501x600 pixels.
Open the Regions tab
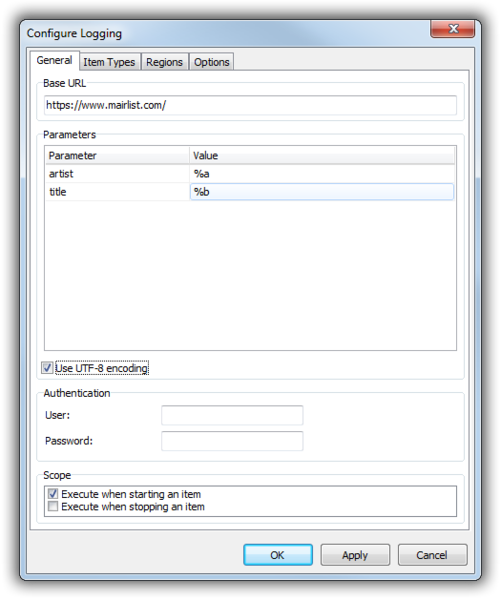point(164,62)
